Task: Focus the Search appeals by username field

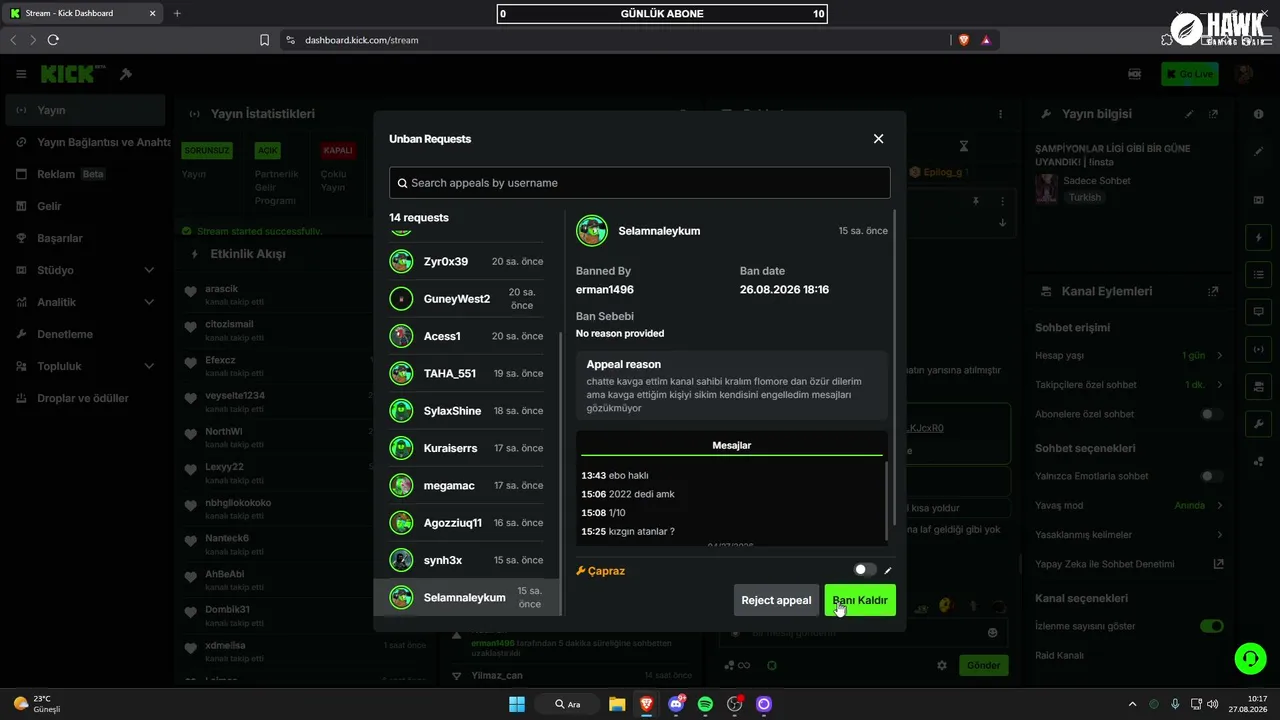Action: (x=640, y=183)
